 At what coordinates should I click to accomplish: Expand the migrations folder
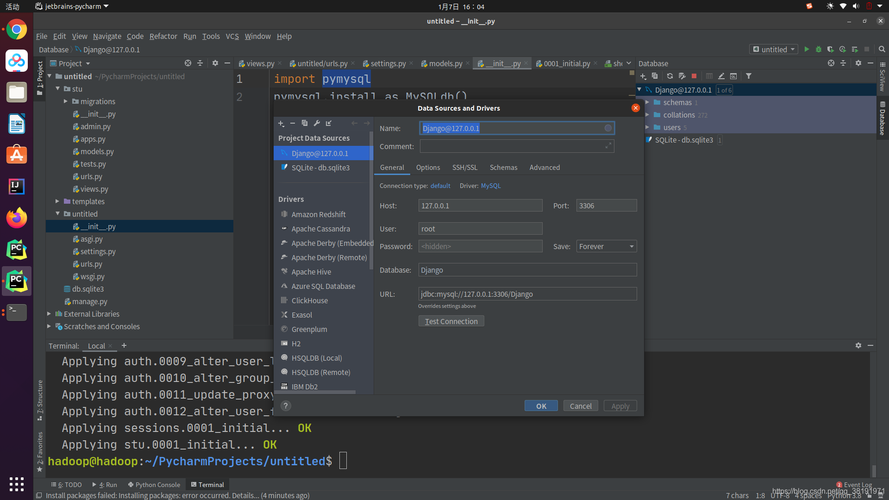(x=66, y=101)
